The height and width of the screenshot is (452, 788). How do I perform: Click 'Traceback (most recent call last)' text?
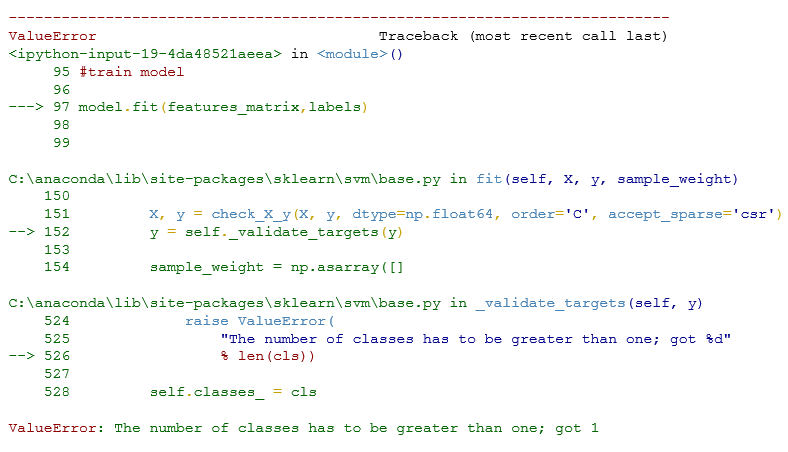pyautogui.click(x=523, y=36)
